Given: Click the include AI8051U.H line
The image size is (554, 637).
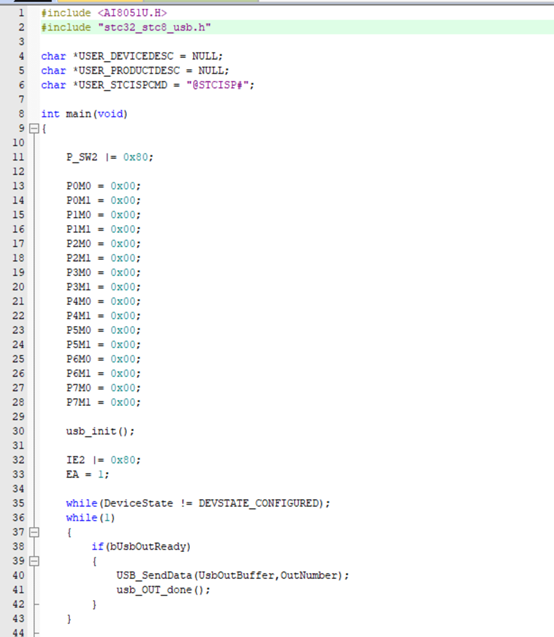Looking at the screenshot, I should 104,13.
